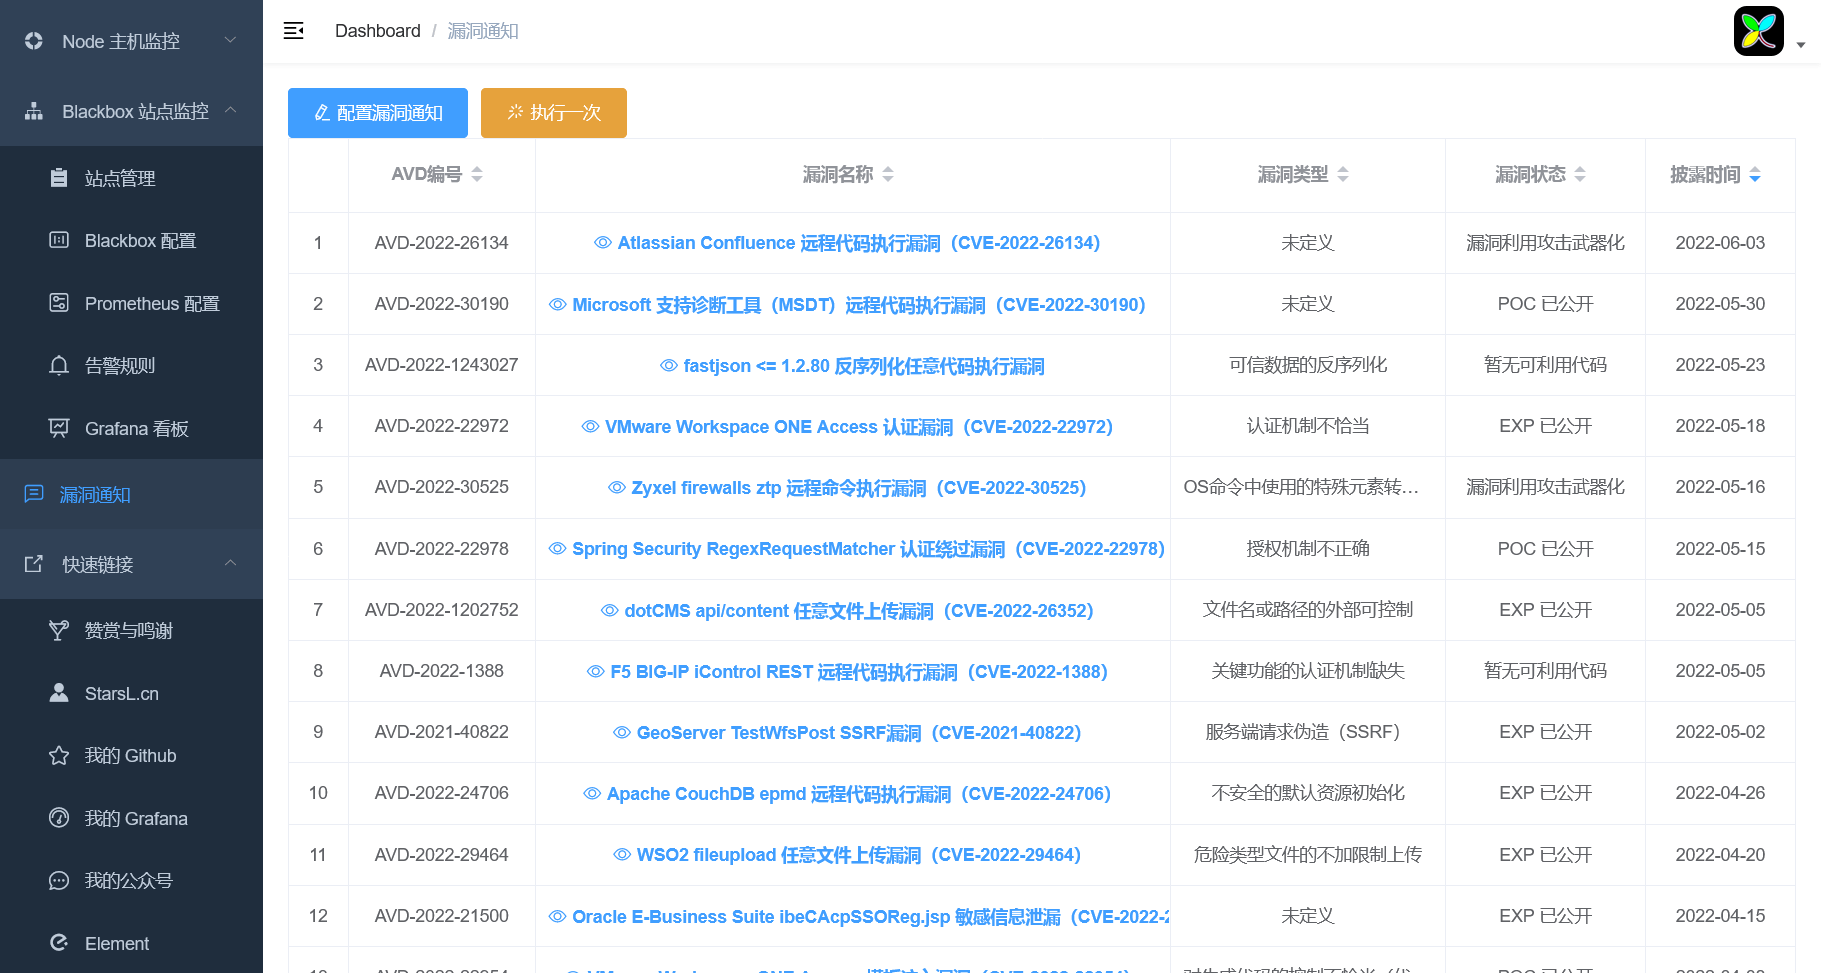This screenshot has height=973, width=1821.
Task: Click date 2022-04-15 cell
Action: pos(1720,916)
